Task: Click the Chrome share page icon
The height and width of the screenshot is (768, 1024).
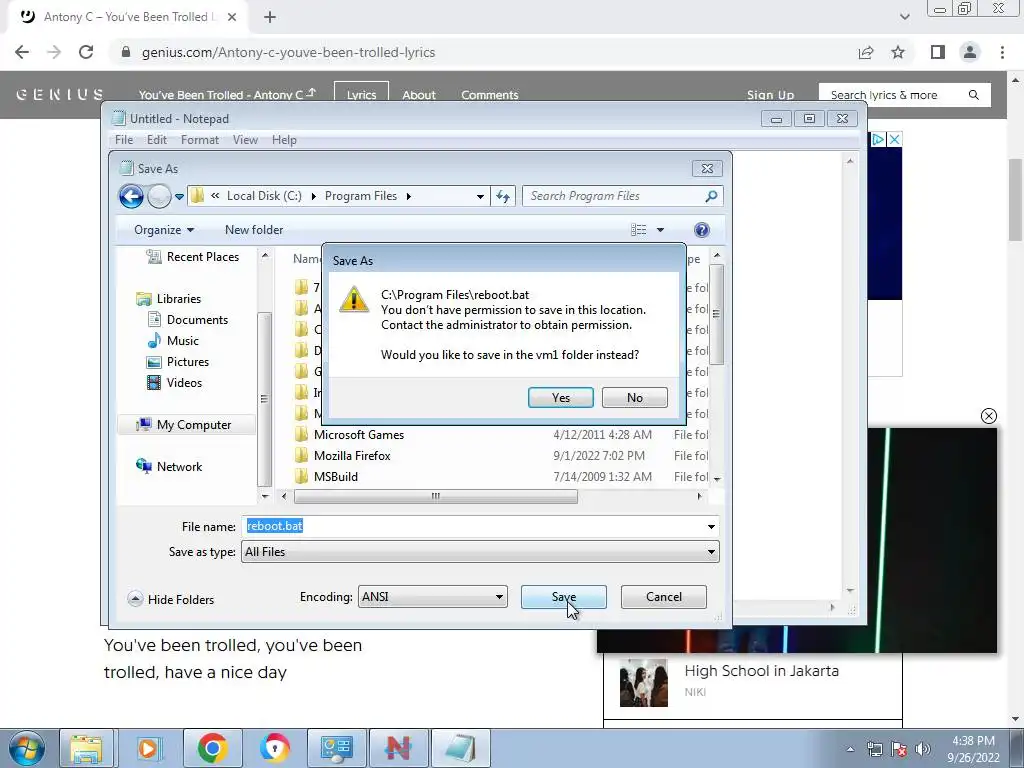Action: 866,52
